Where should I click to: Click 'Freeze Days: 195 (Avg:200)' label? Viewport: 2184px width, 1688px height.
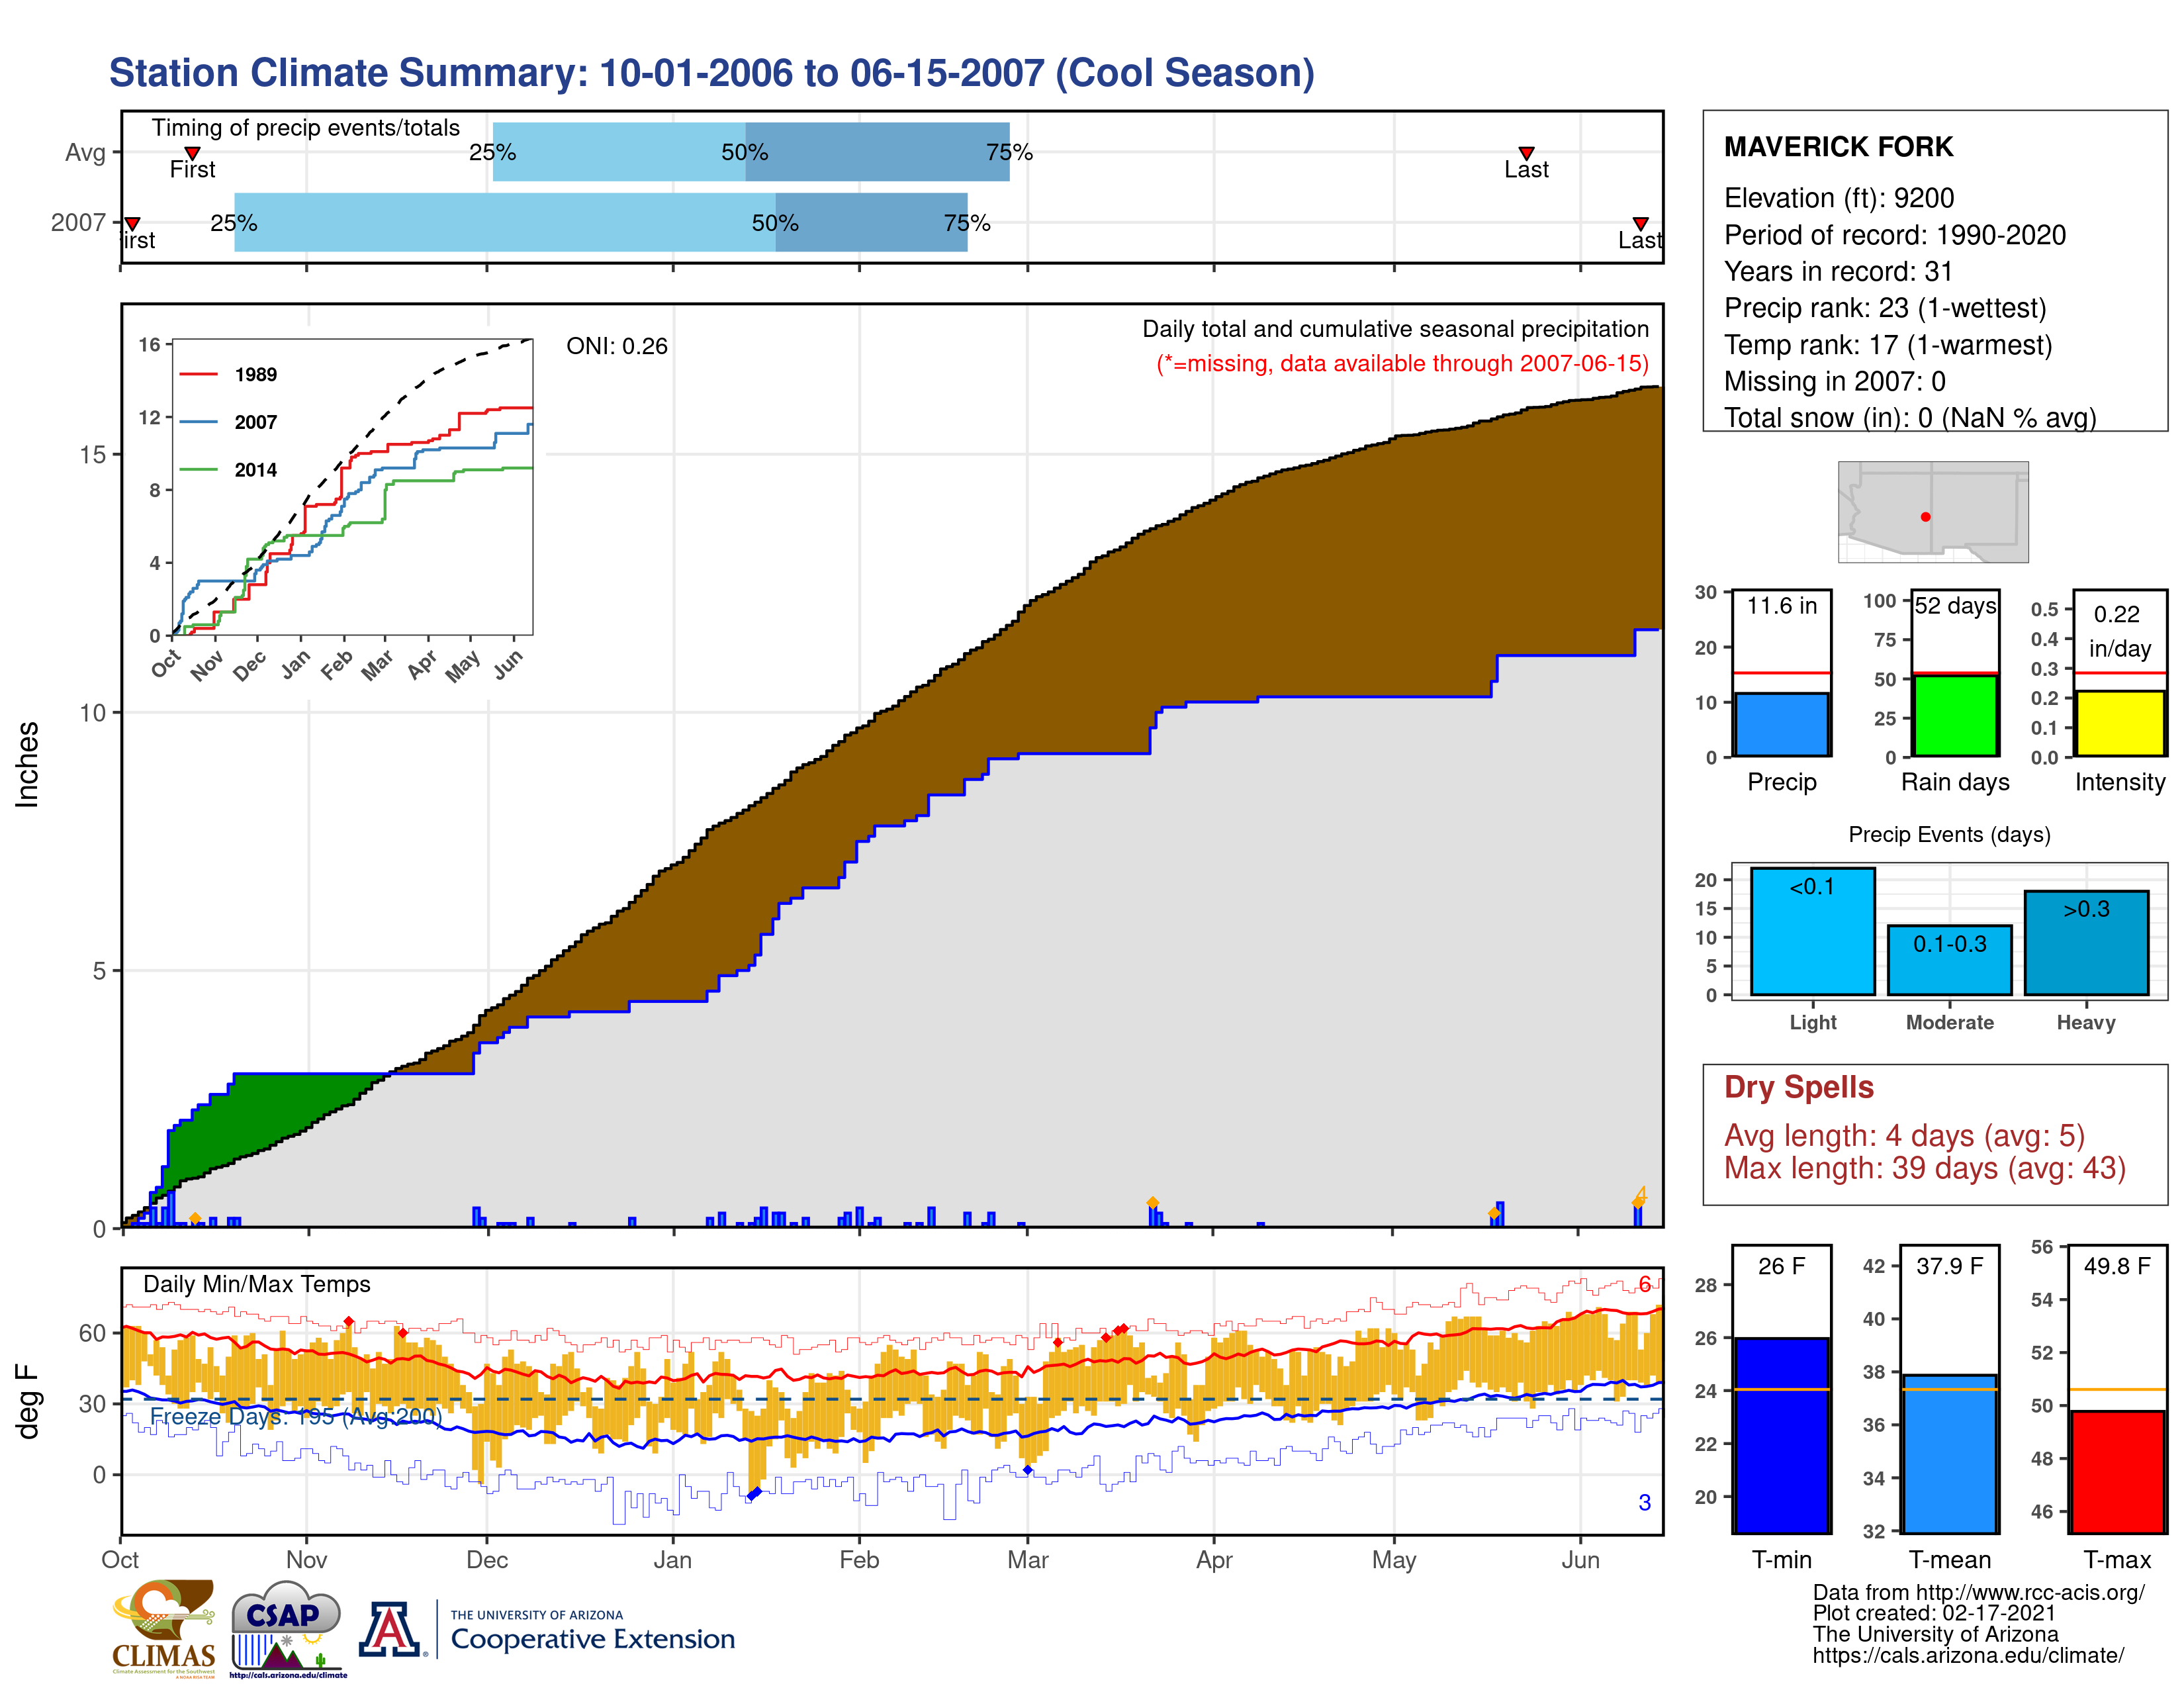295,1416
